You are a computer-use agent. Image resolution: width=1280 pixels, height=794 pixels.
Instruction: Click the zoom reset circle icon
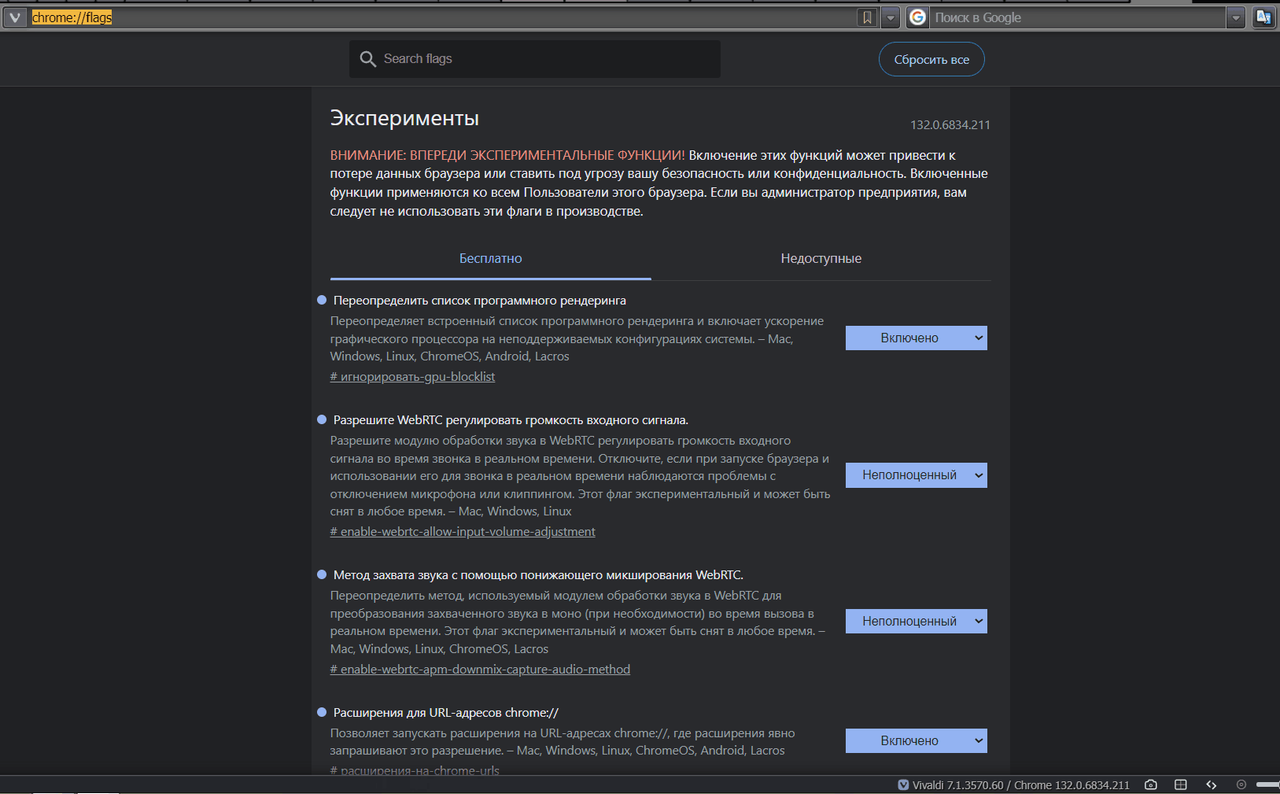coord(1241,785)
